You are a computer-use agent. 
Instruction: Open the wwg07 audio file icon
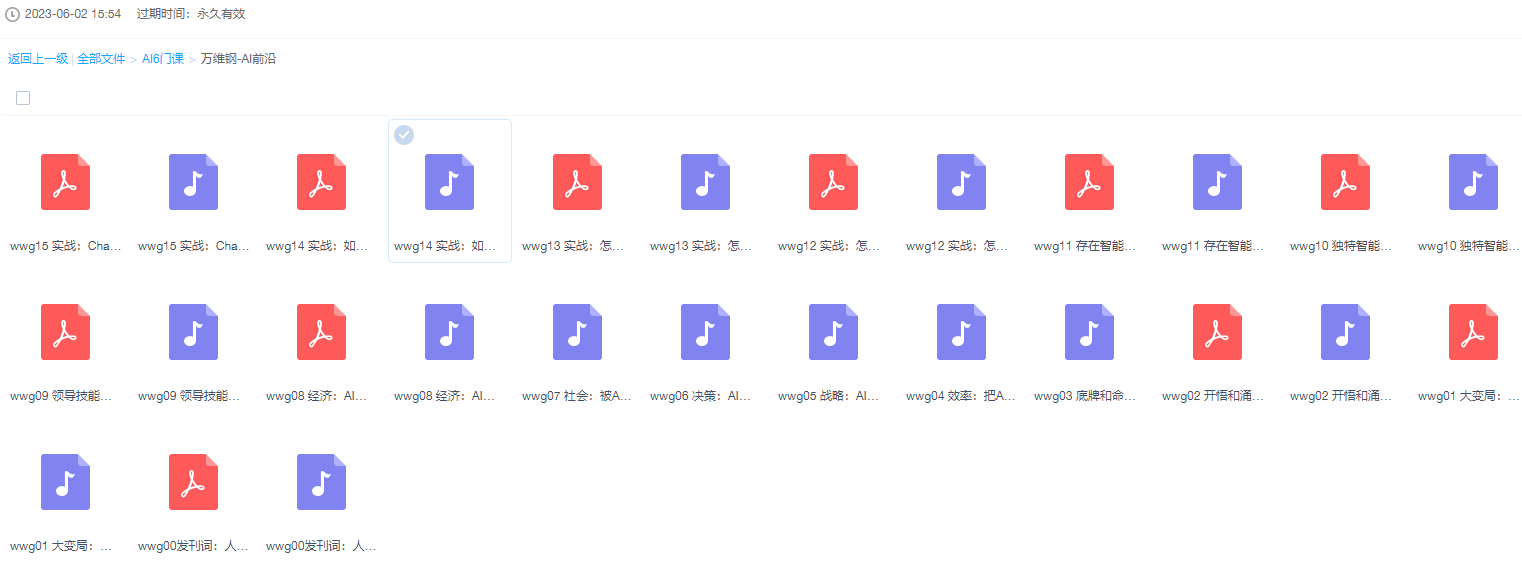[x=577, y=332]
